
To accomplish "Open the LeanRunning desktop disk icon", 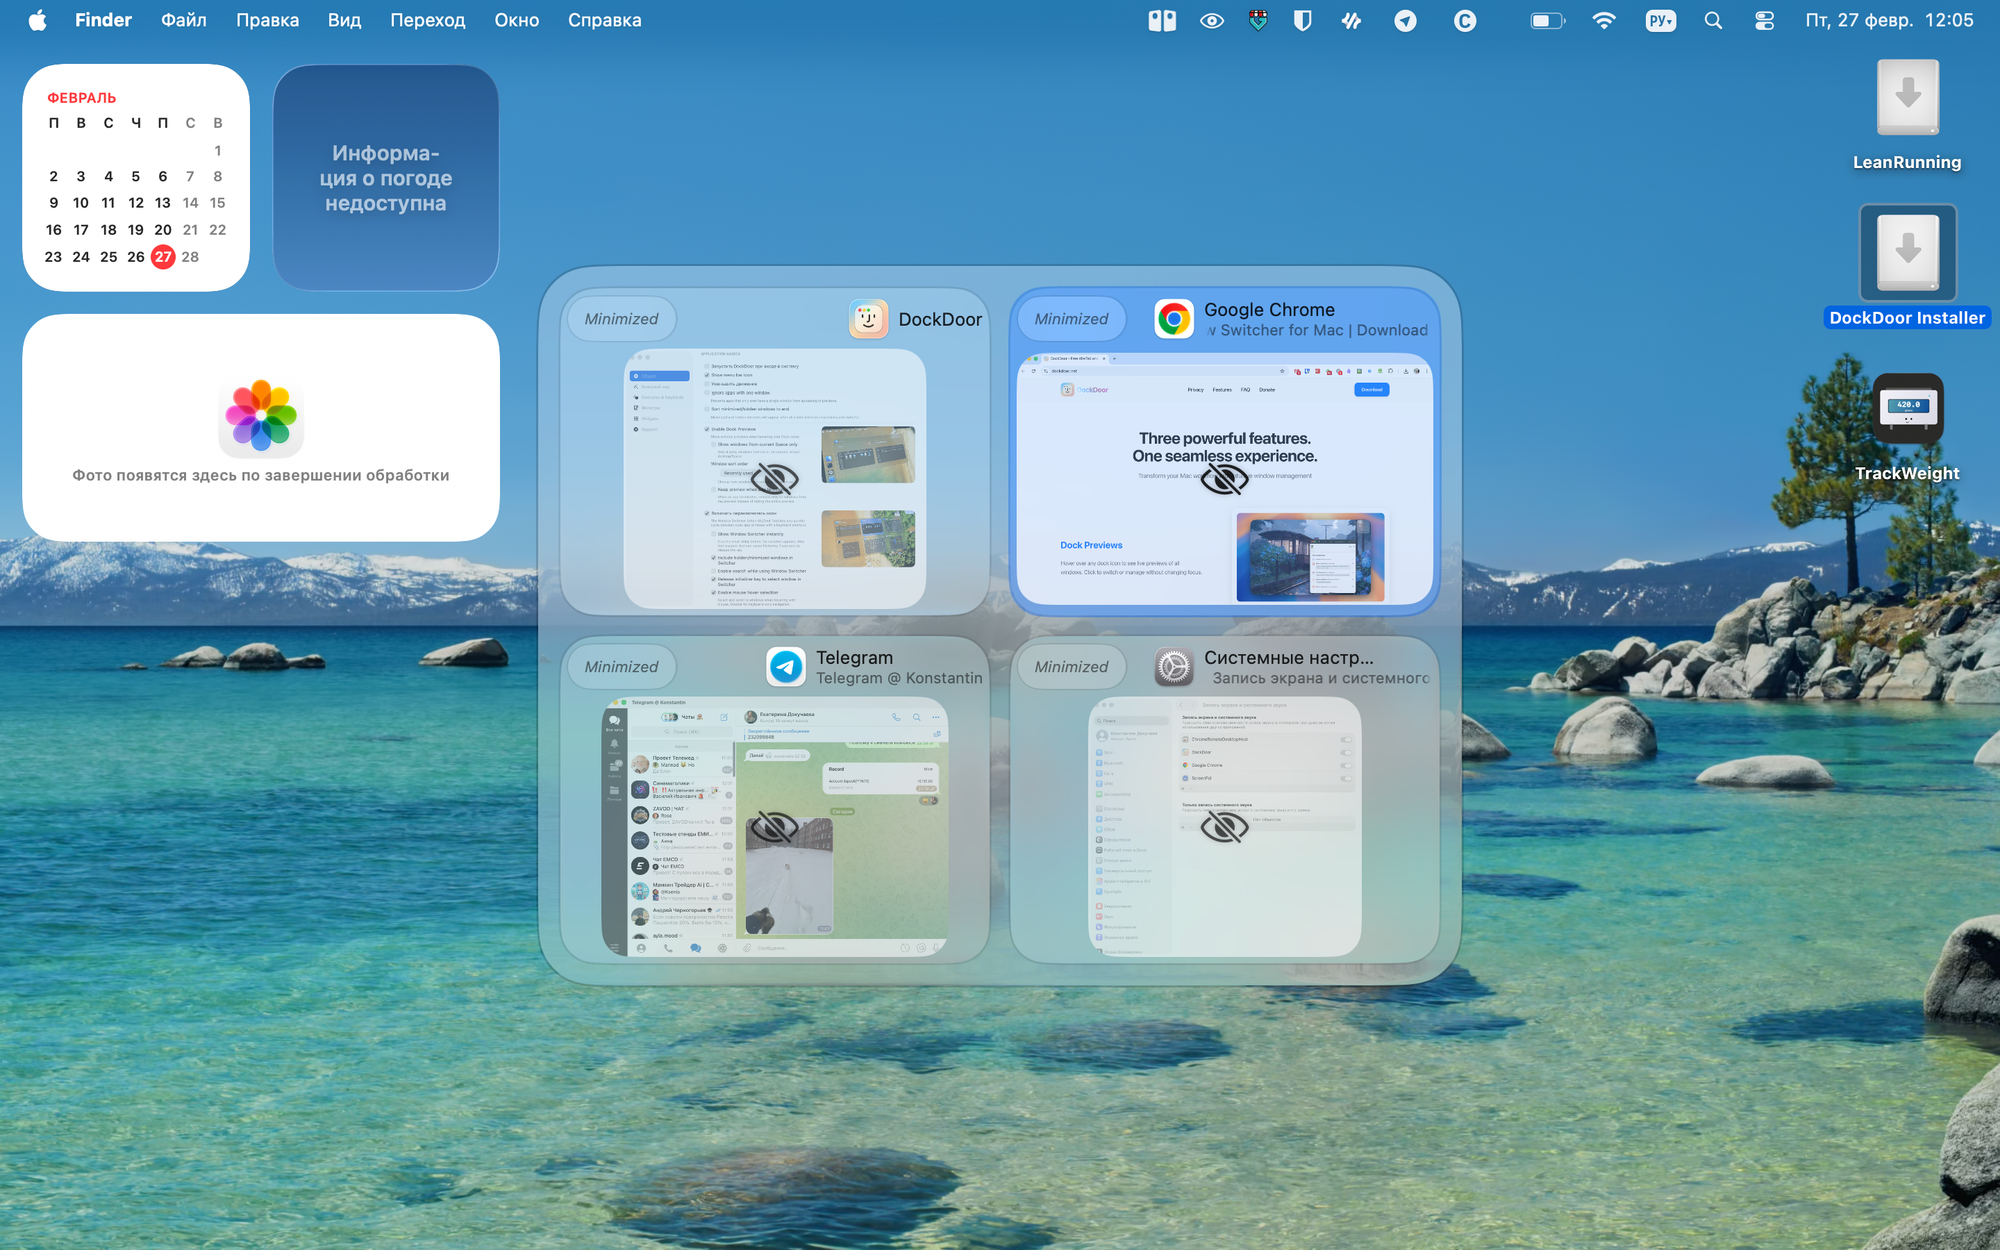I will [1907, 98].
